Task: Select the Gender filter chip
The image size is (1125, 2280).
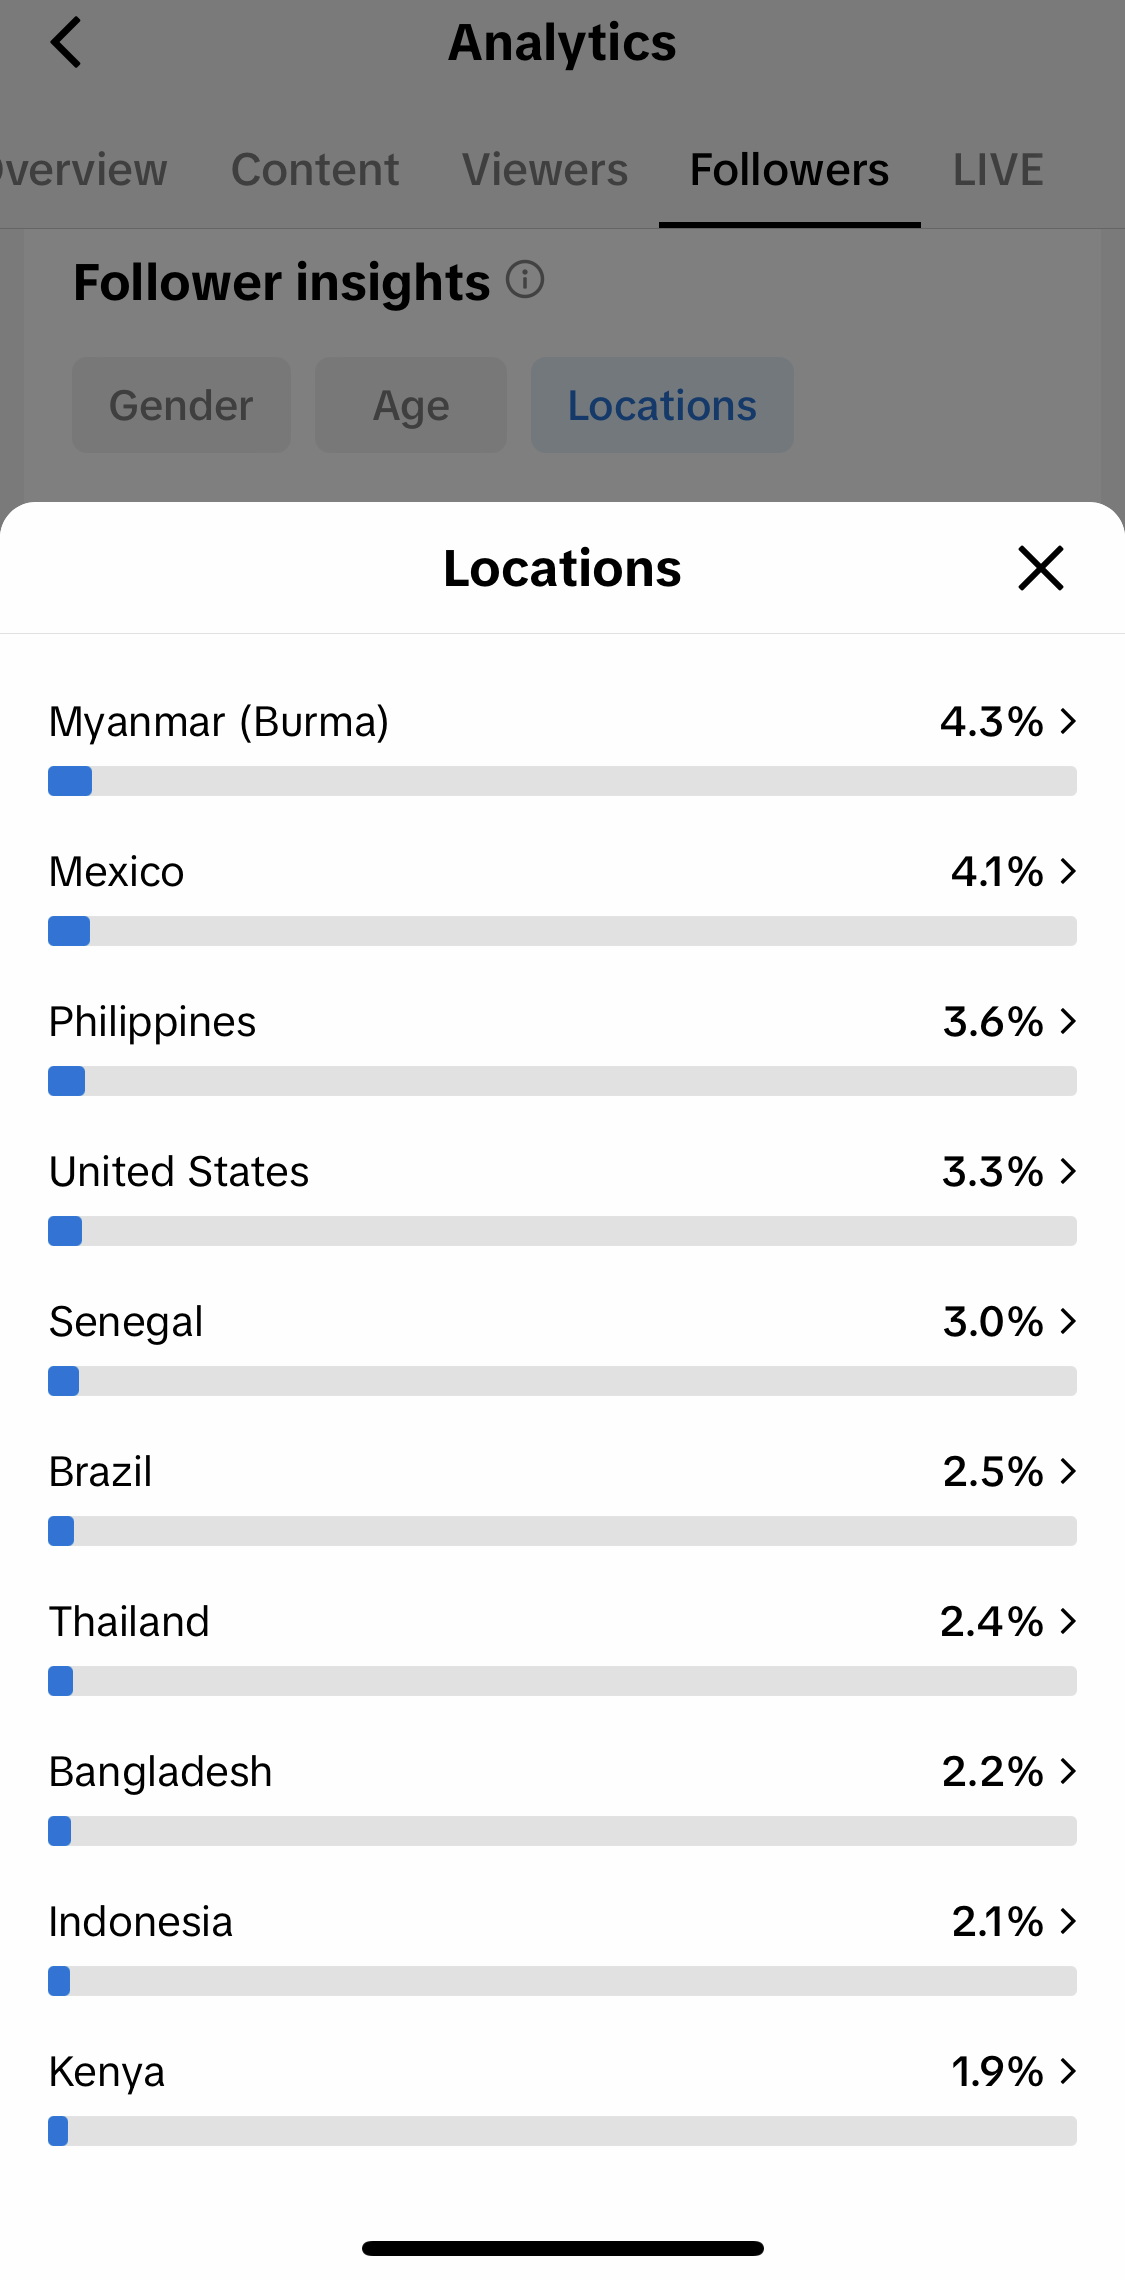Action: [181, 405]
